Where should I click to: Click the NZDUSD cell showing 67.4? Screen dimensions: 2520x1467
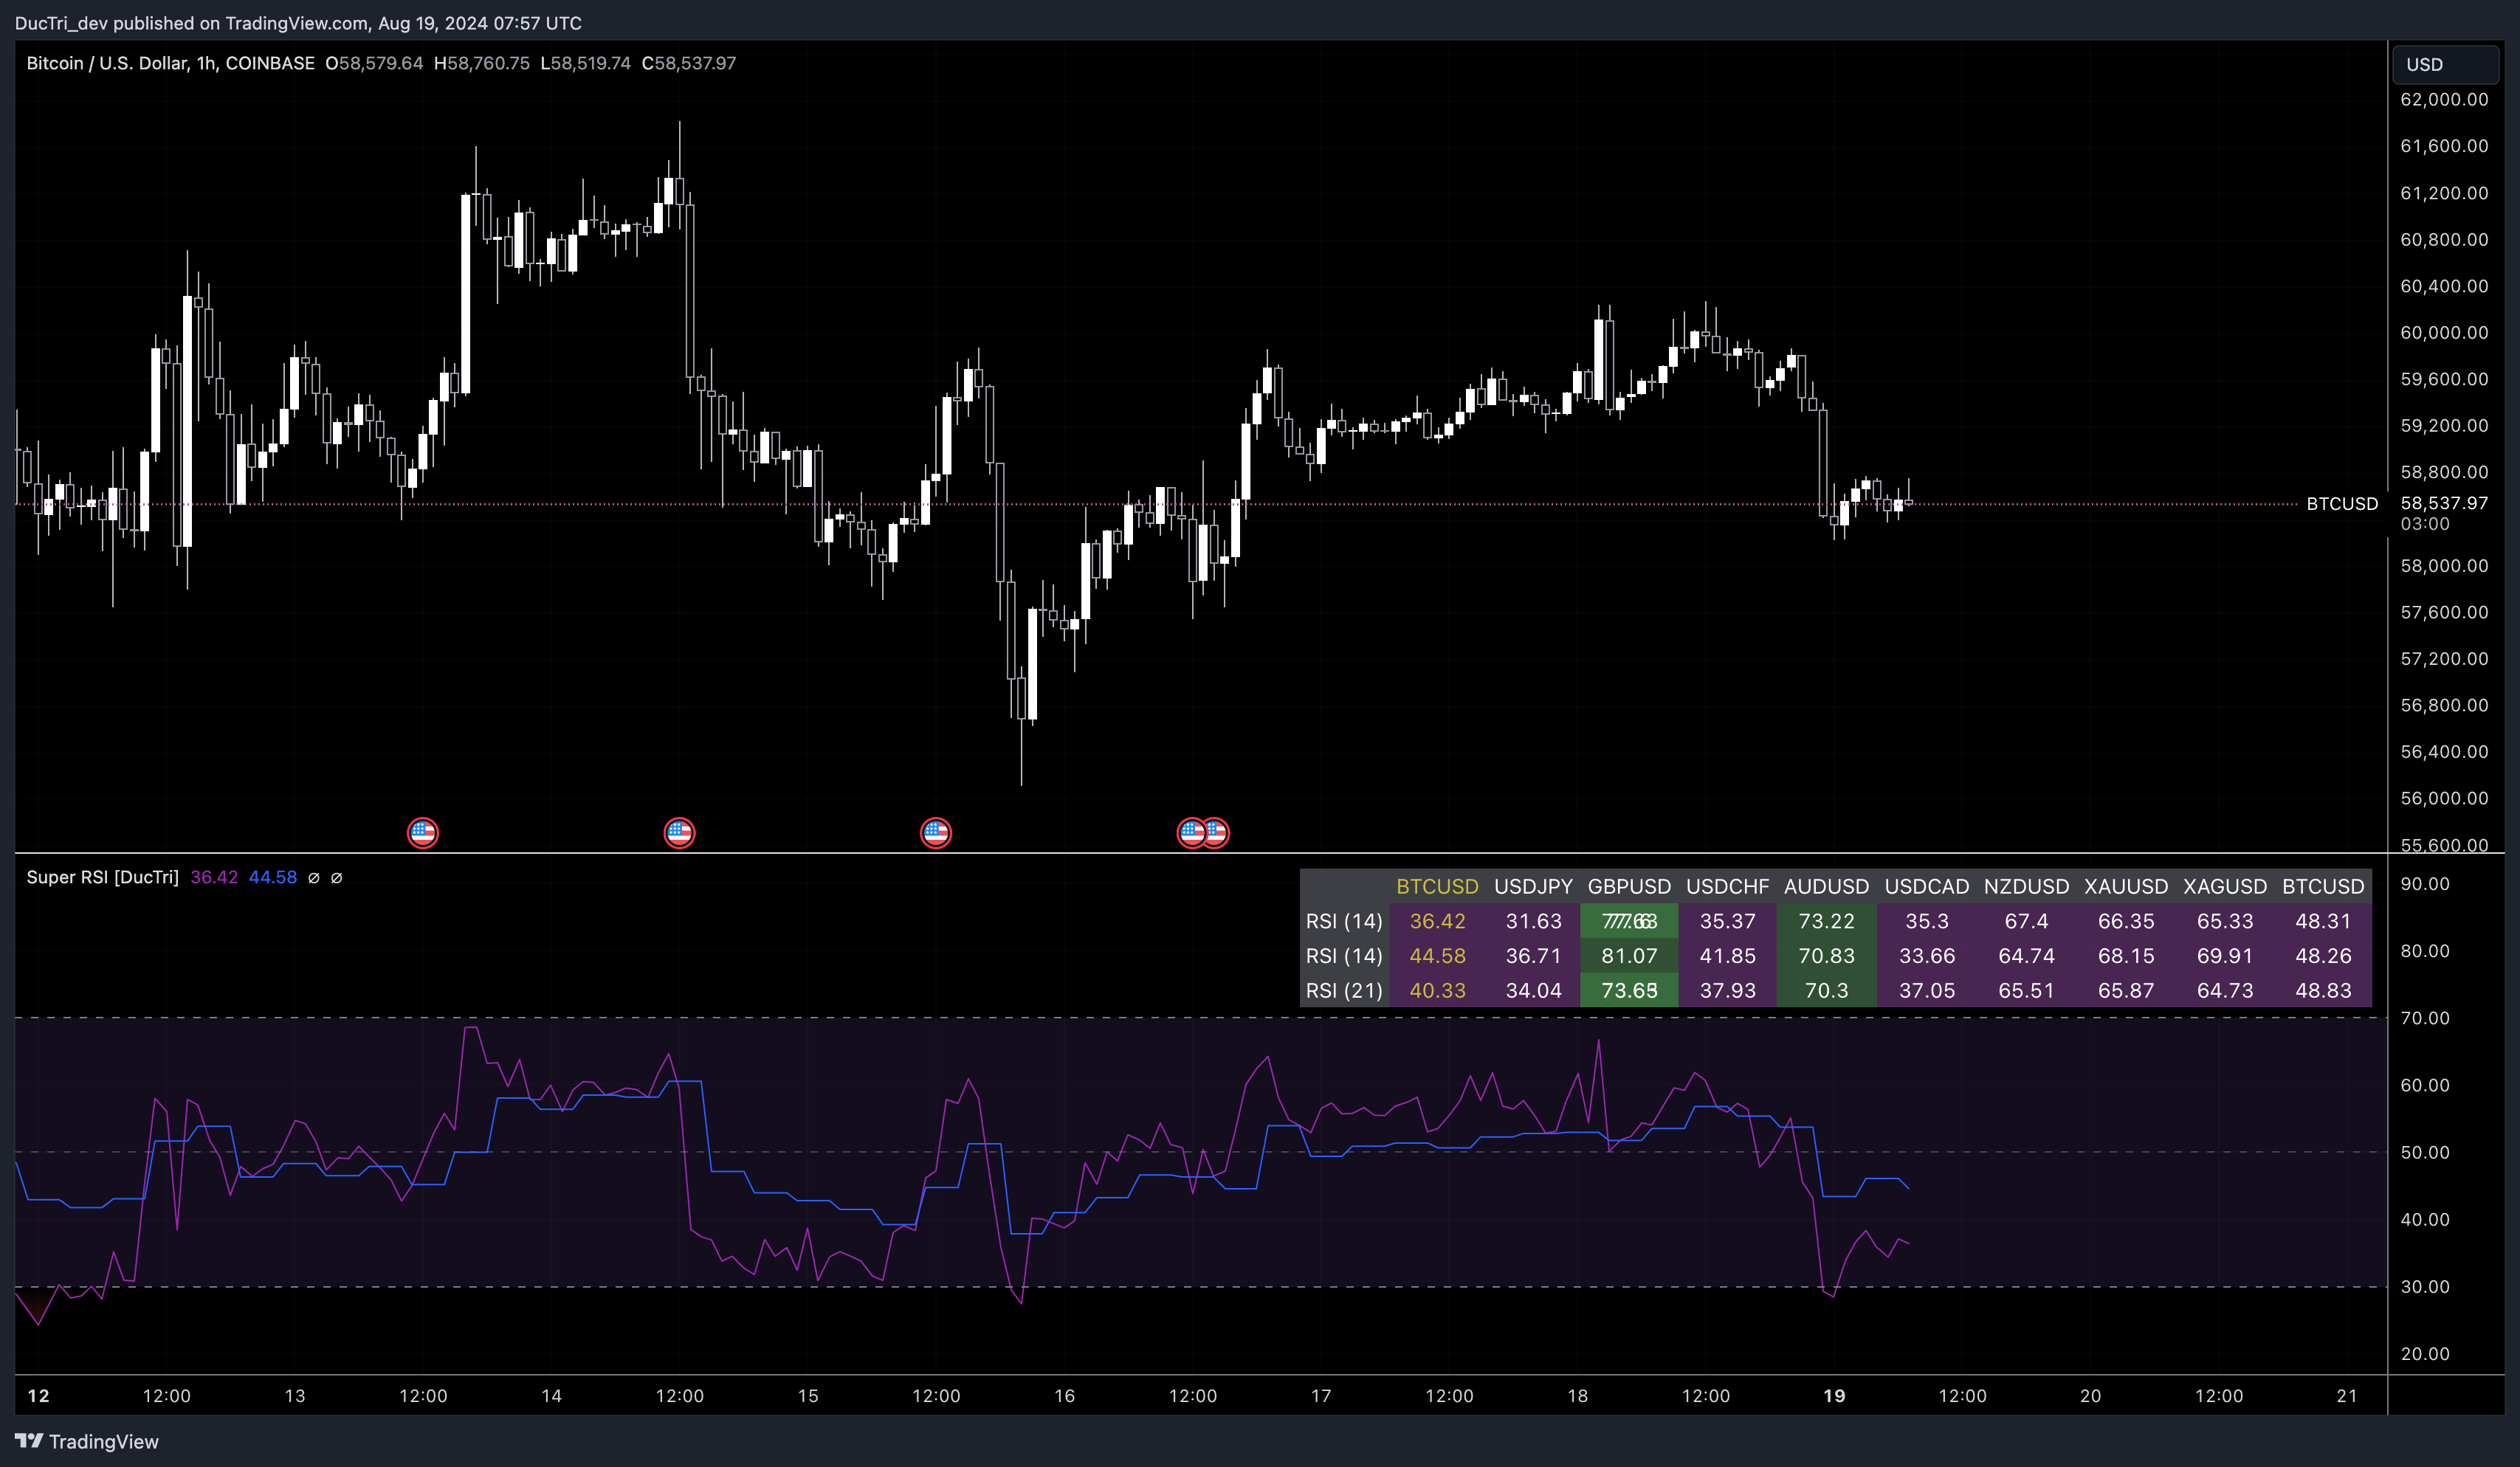(2026, 921)
